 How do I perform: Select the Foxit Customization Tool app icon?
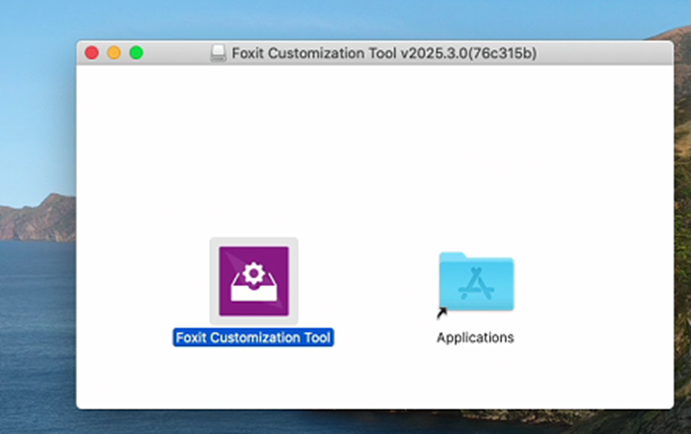(253, 281)
